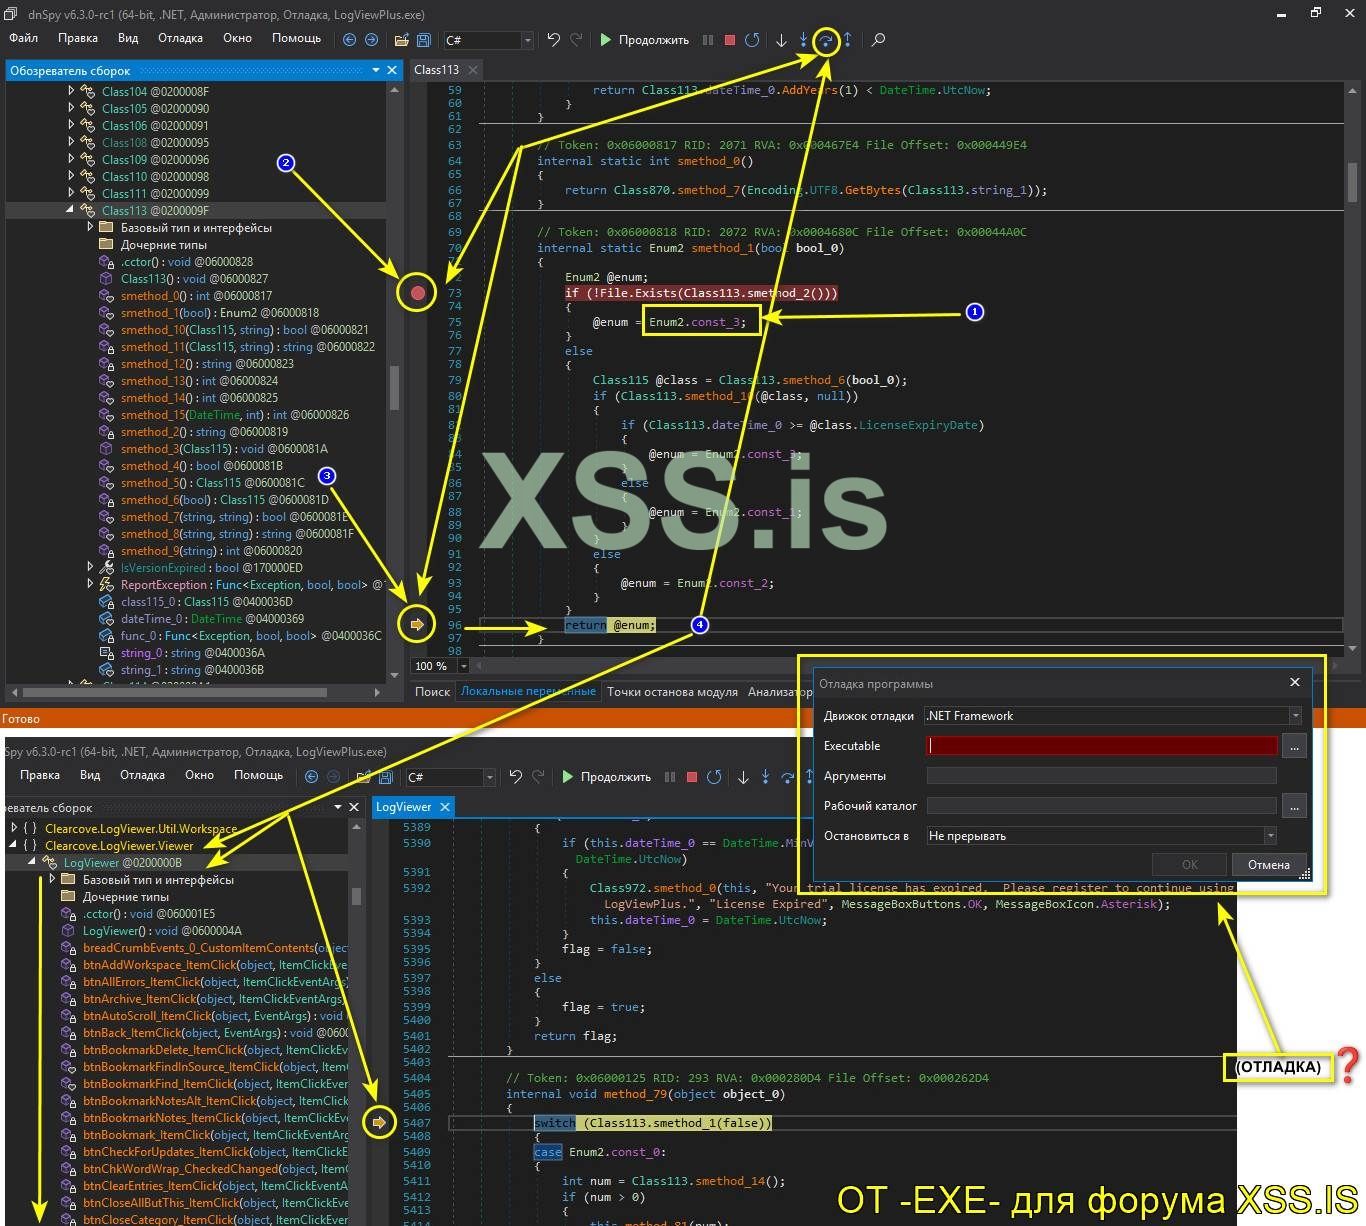Click the class icon beside Class104
1366x1226 pixels.
(88, 92)
